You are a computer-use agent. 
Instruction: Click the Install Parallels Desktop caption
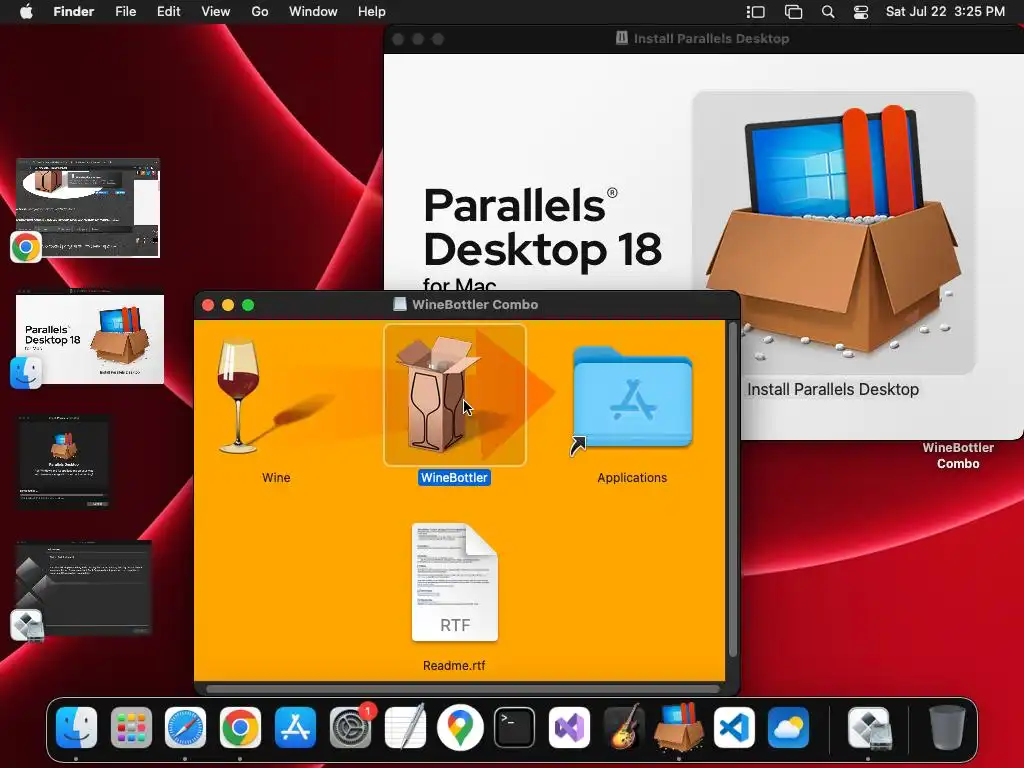(833, 389)
